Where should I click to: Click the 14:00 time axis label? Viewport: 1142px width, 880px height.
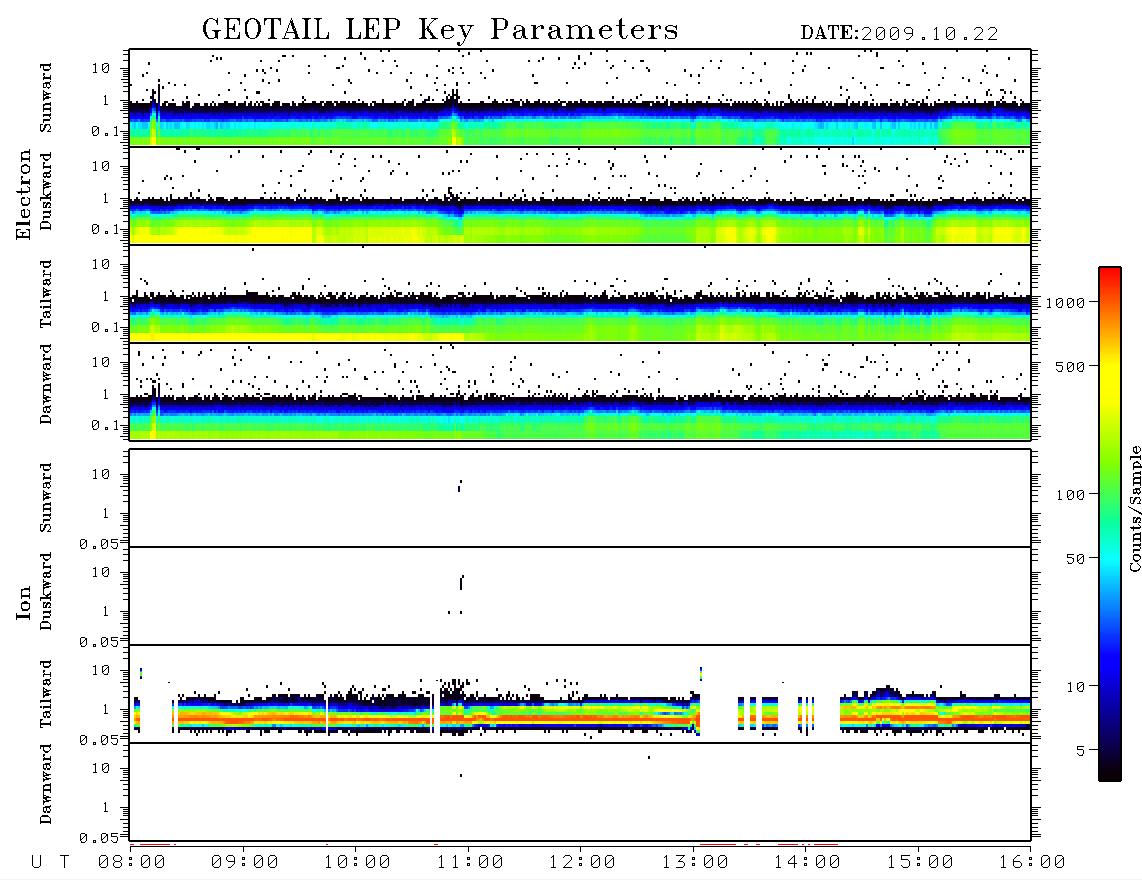click(807, 862)
